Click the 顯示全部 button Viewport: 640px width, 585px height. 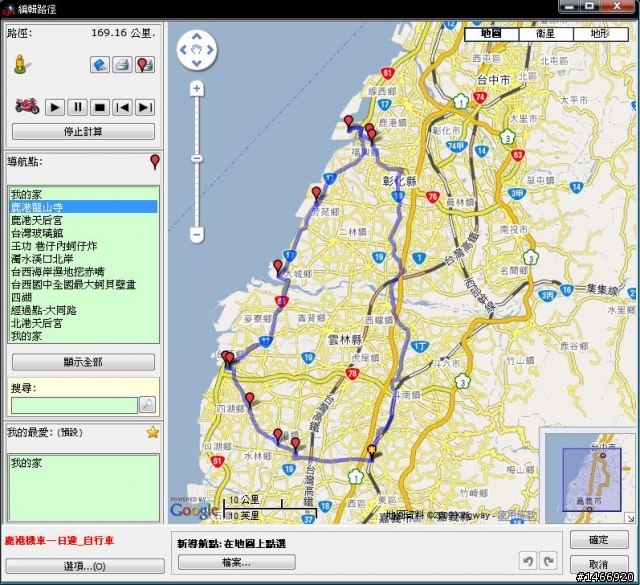[x=83, y=362]
